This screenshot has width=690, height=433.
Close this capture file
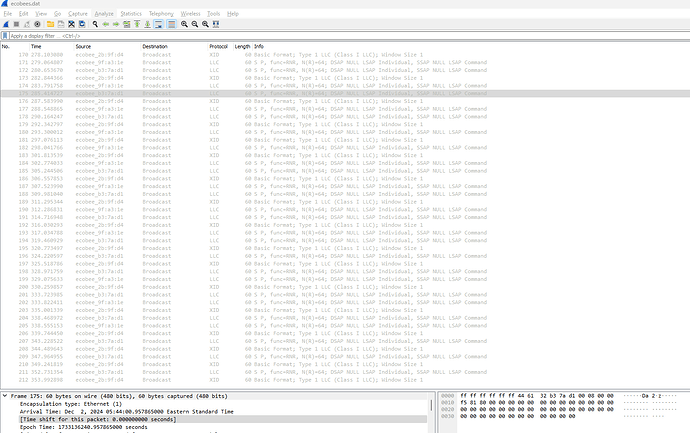click(71, 24)
